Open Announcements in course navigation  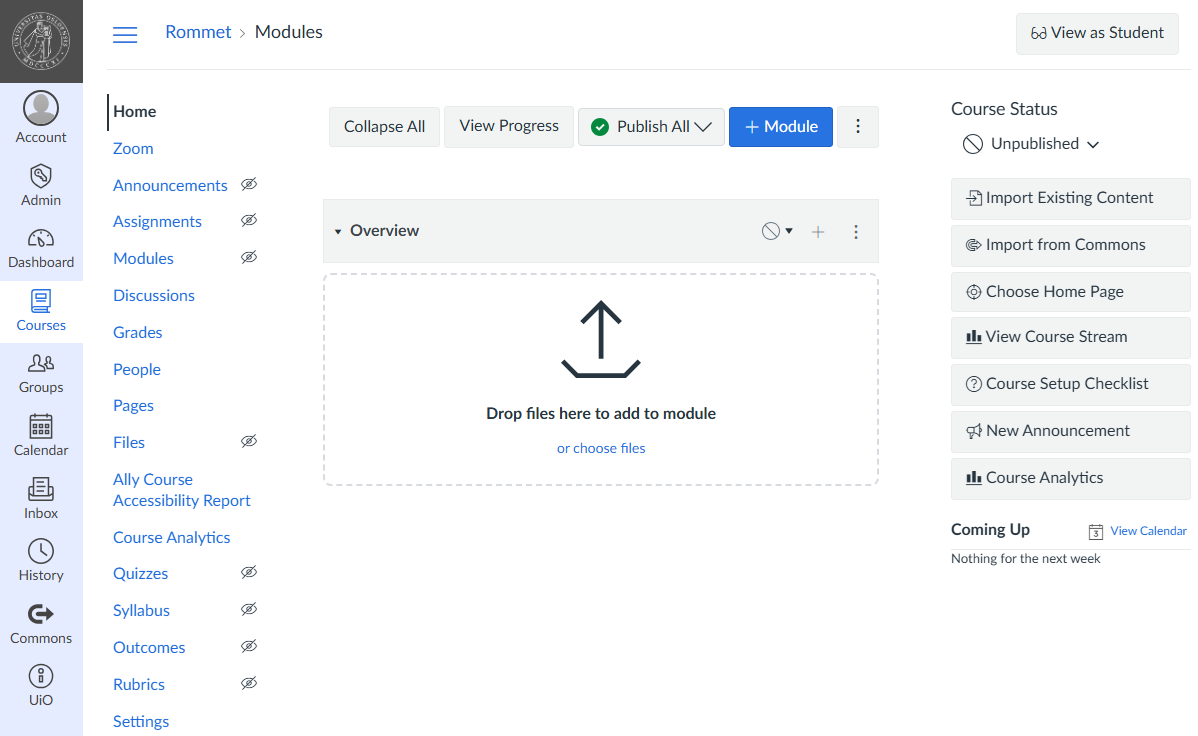tap(170, 186)
